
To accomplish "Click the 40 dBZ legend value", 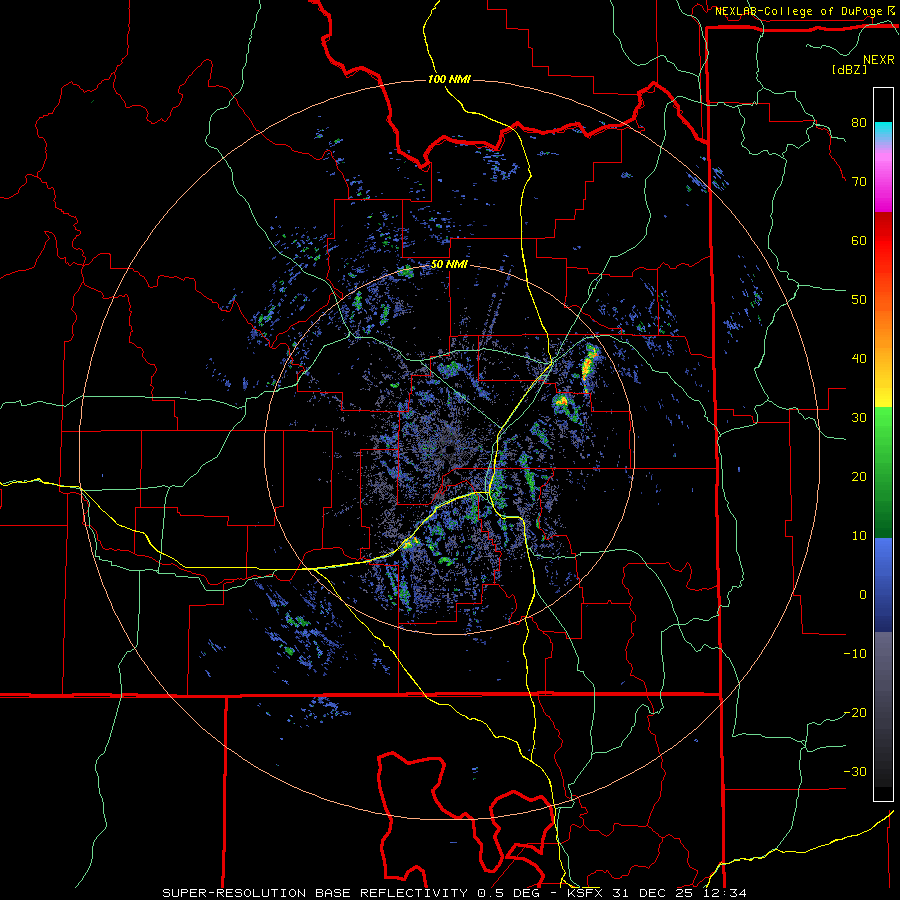I will 859,359.
